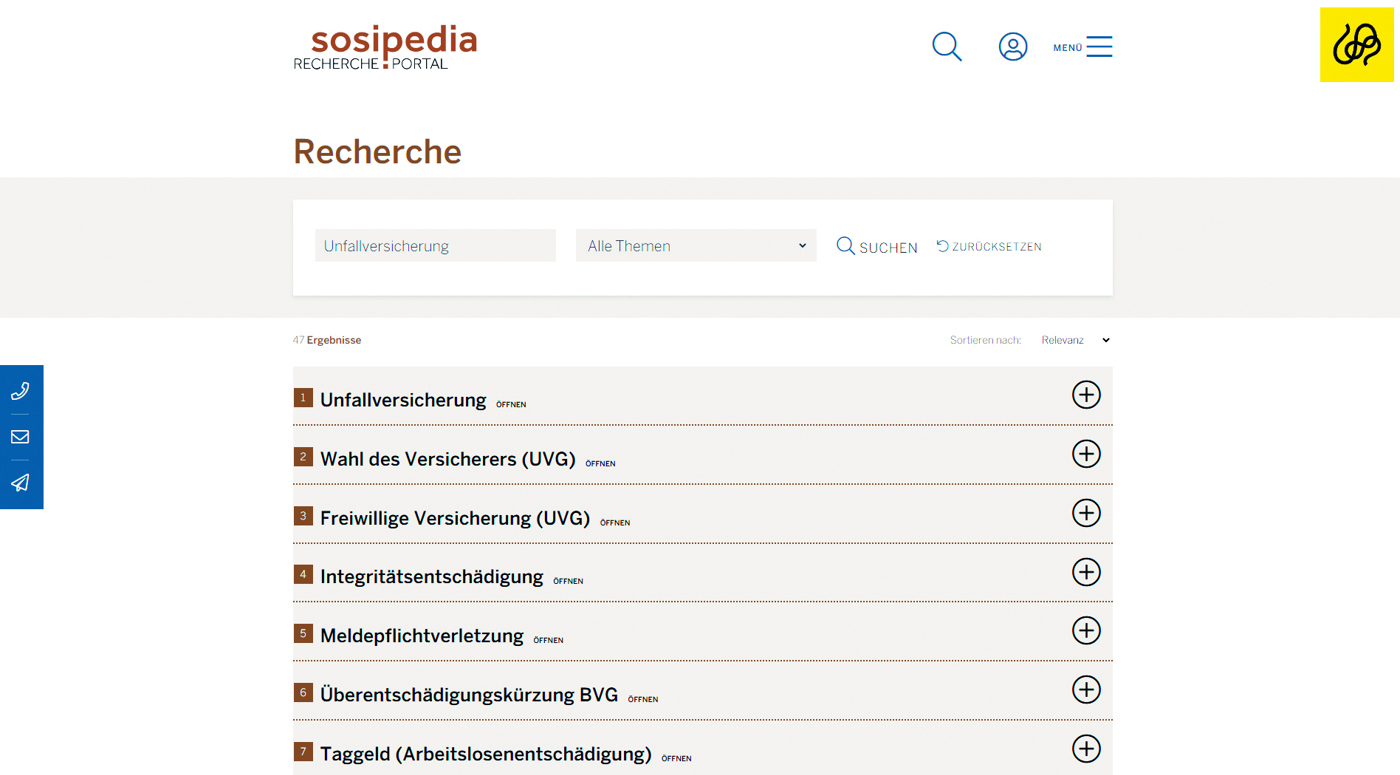
Task: Click the number 4 result badge
Action: point(303,575)
